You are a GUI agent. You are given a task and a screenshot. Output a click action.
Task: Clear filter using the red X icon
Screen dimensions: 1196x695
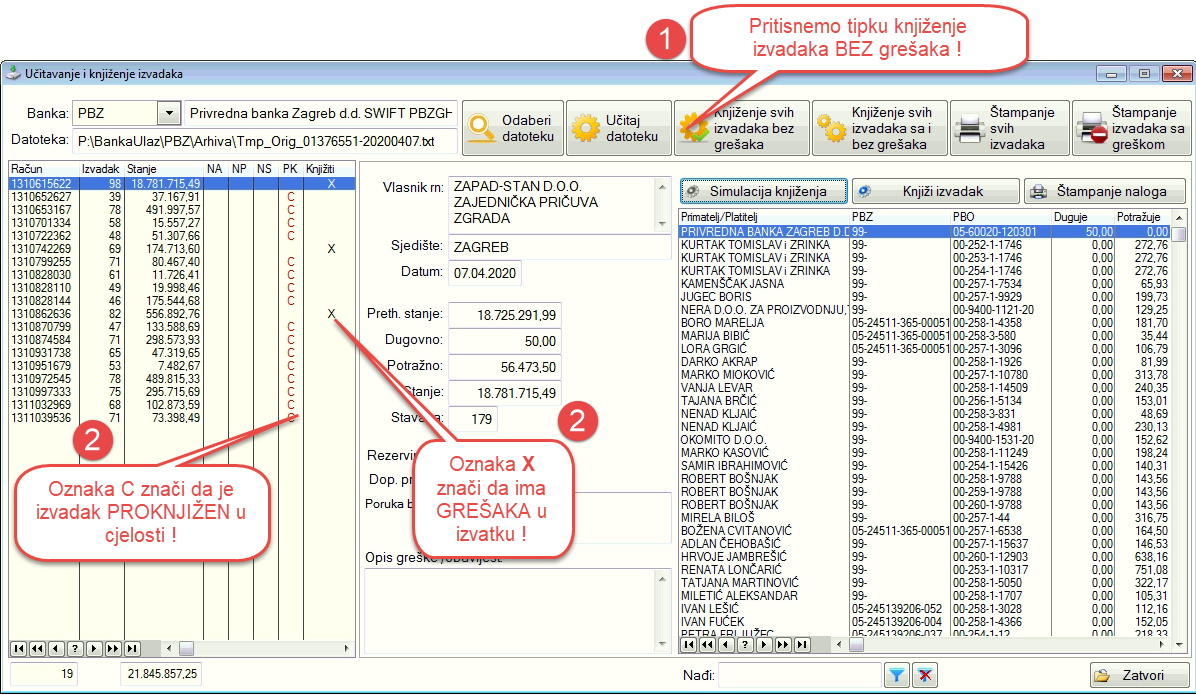pyautogui.click(x=926, y=676)
